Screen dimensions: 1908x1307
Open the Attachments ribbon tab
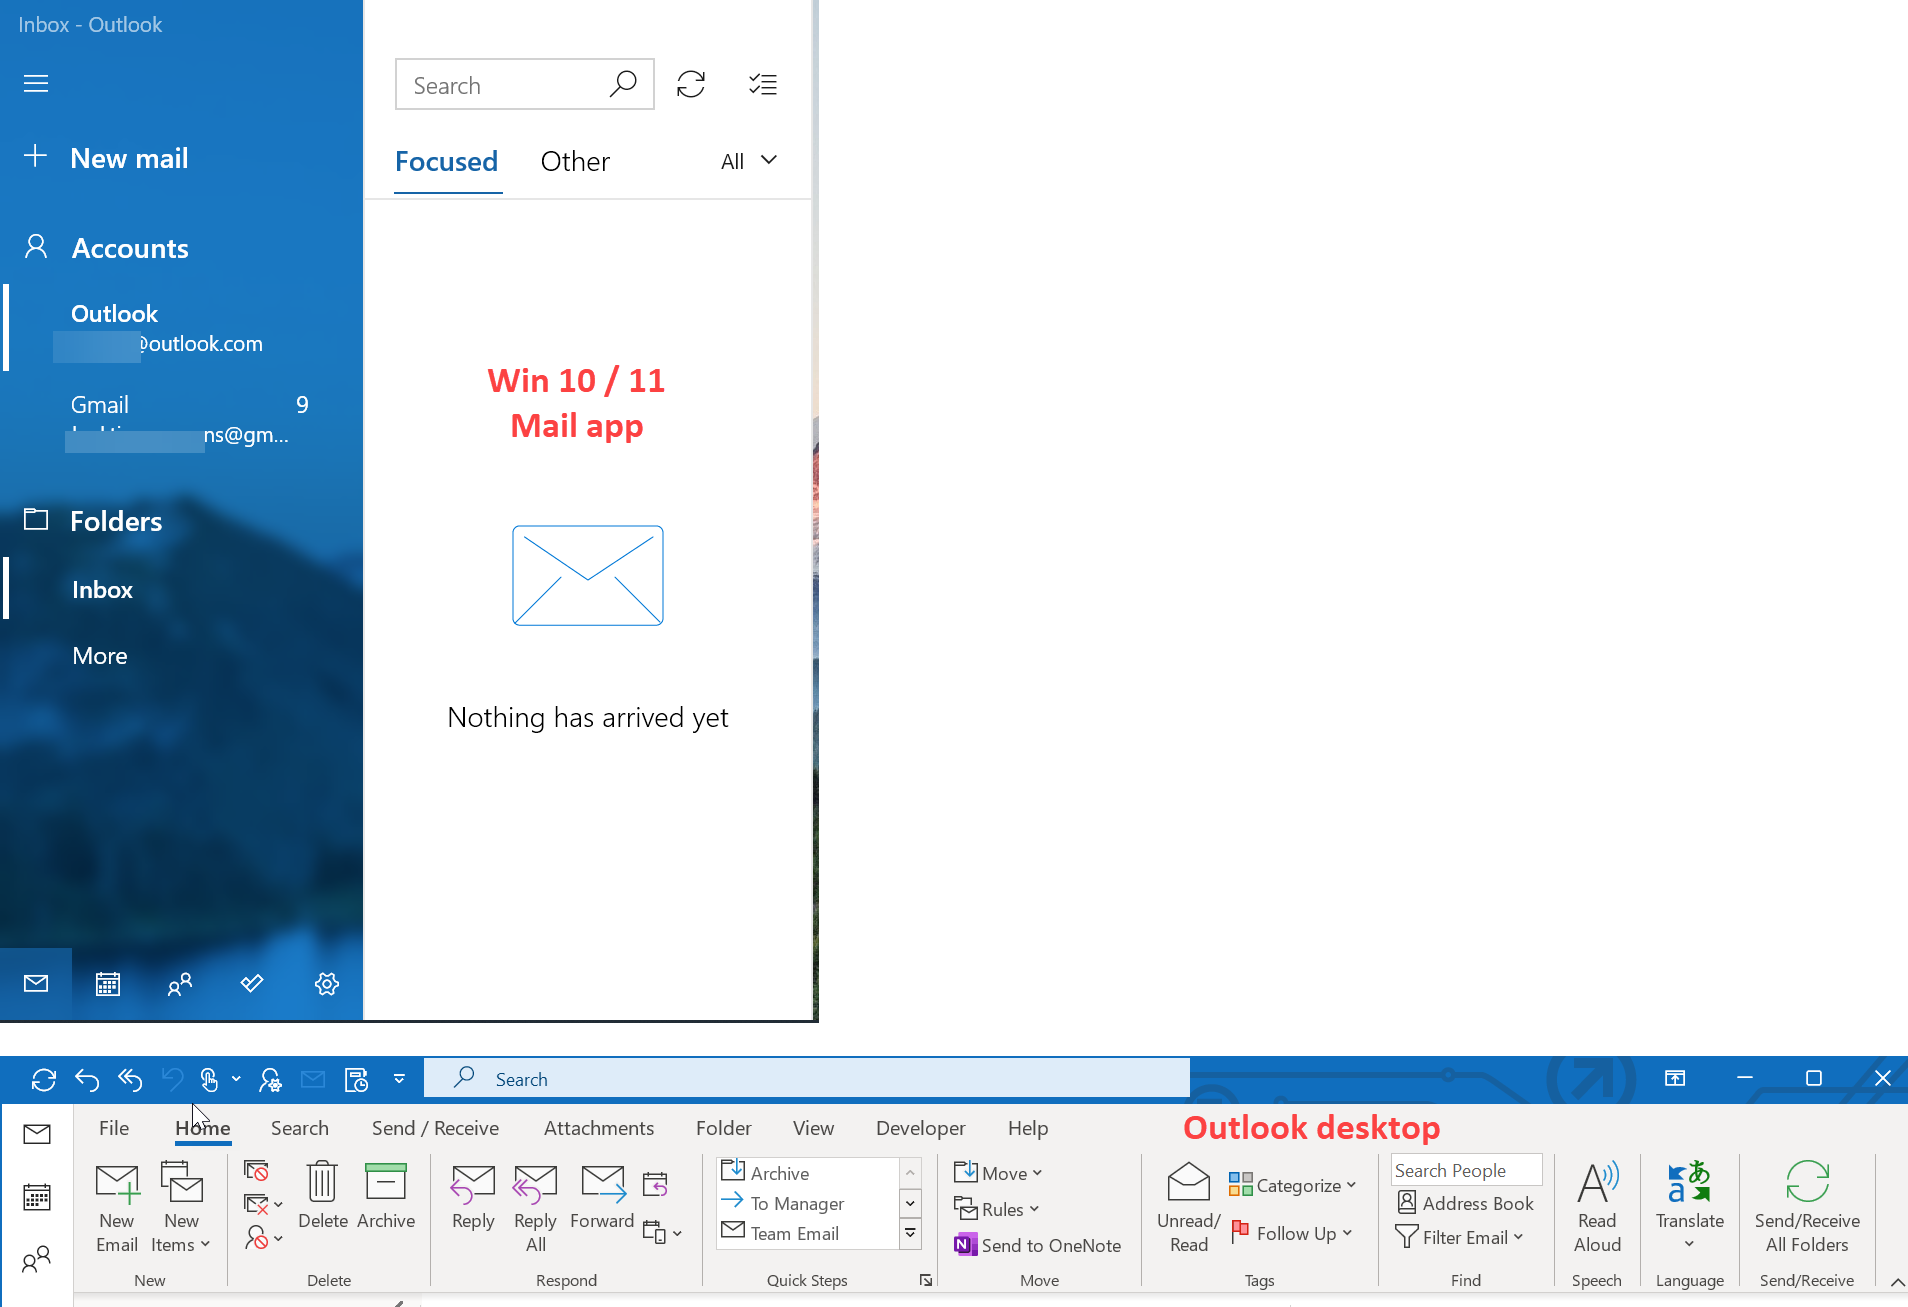tap(598, 1128)
